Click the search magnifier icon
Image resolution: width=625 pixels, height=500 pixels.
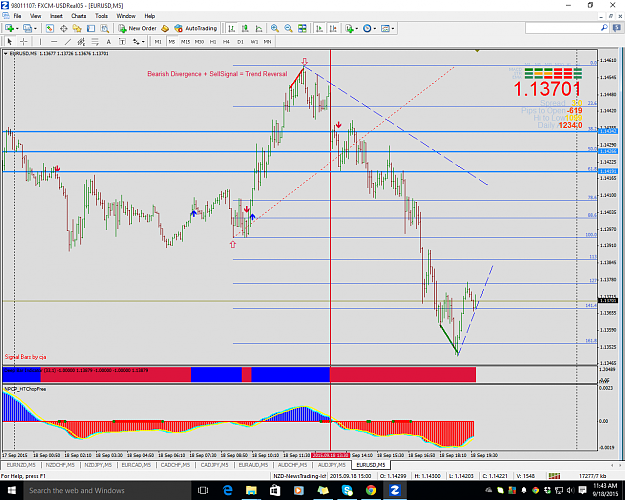[x=604, y=28]
